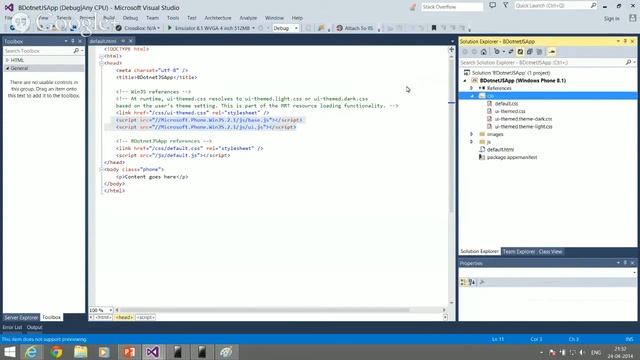
Task: Click Attach To IIS toolbar button
Action: [x=355, y=28]
